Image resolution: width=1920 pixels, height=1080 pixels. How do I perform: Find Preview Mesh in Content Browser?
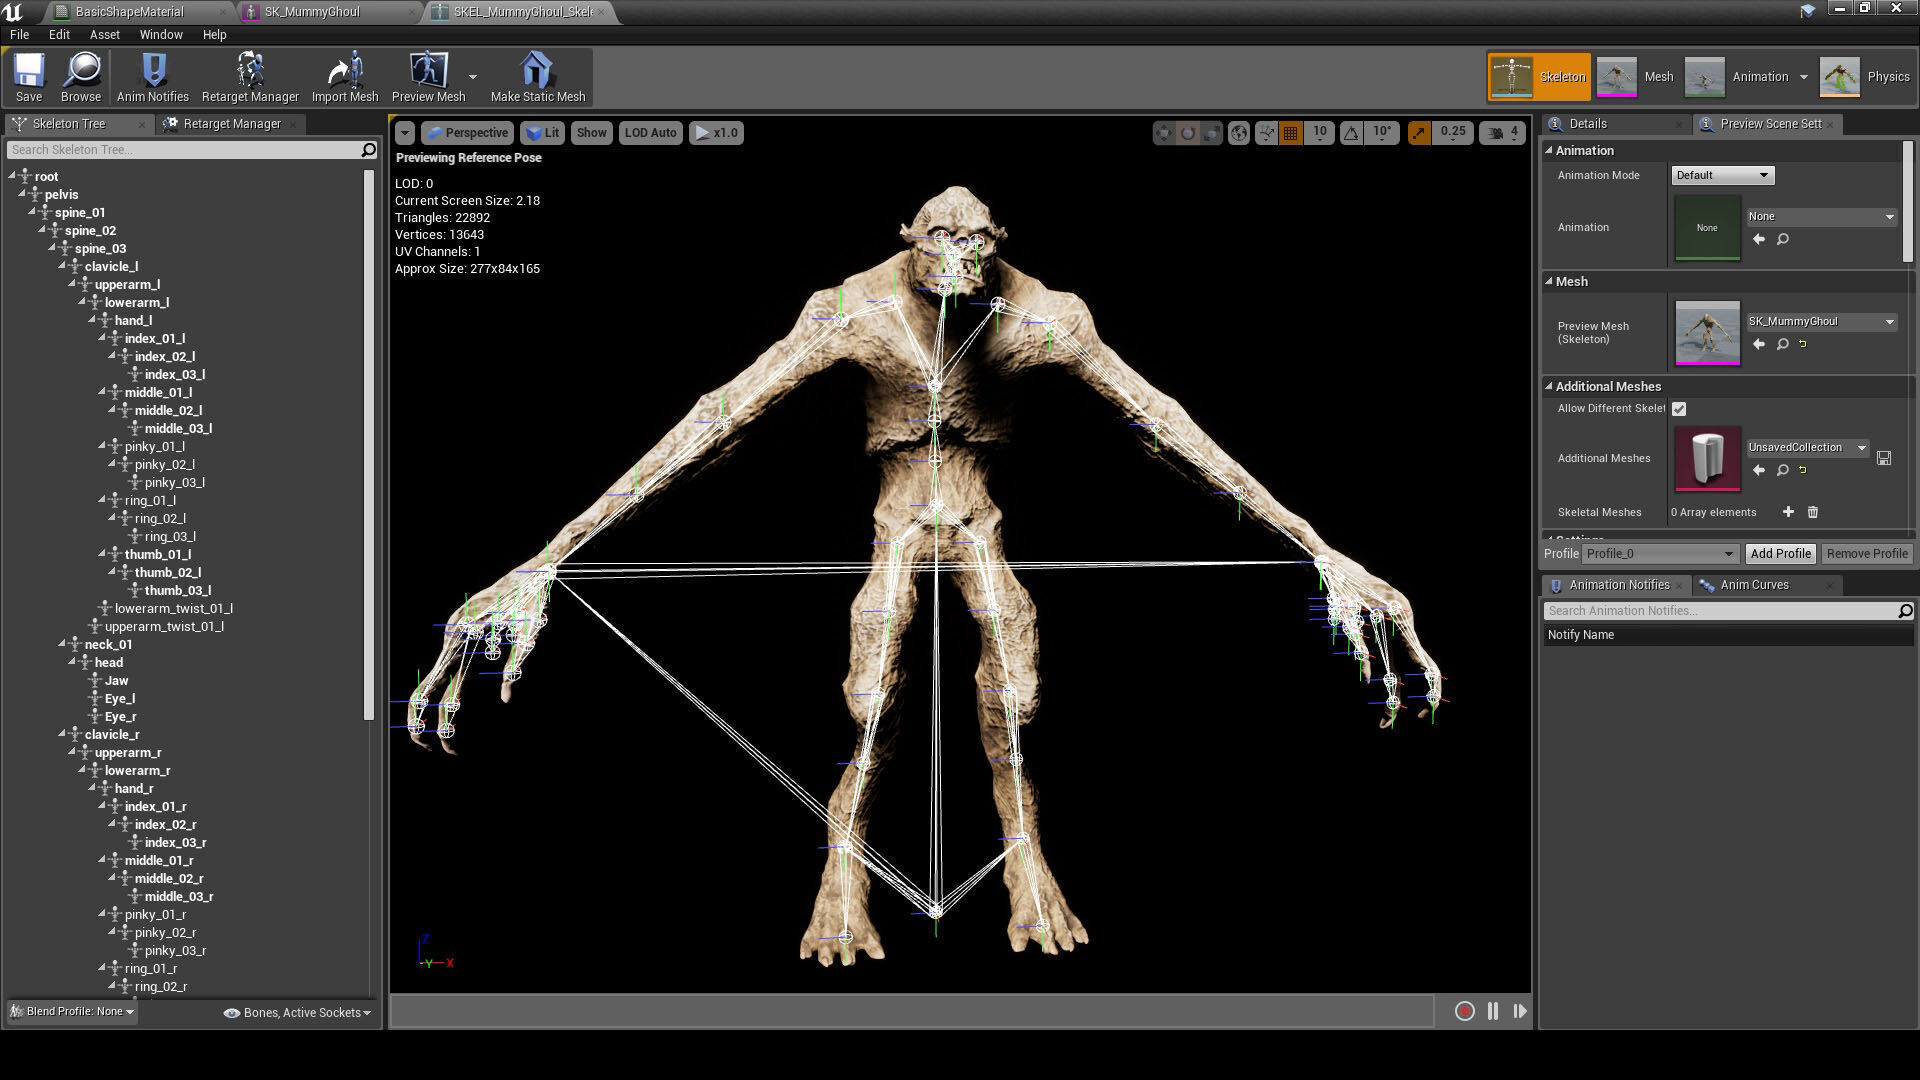coord(1782,345)
